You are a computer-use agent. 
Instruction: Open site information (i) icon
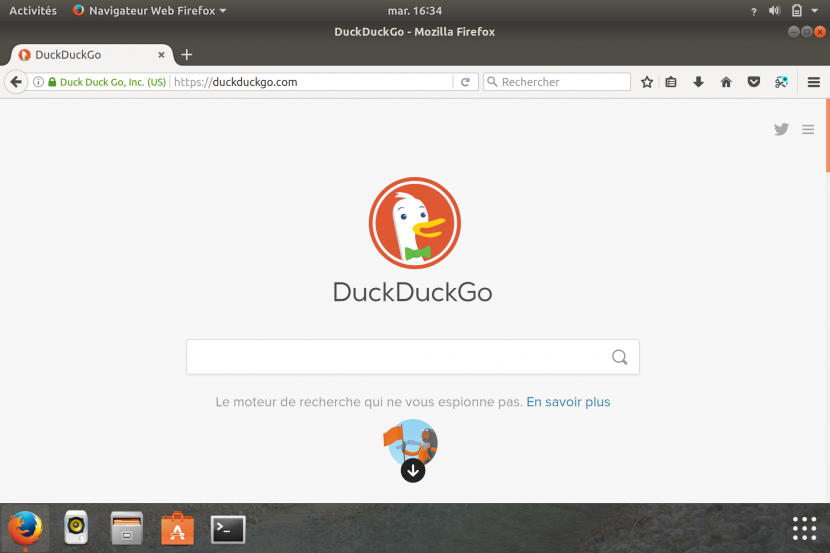[38, 82]
